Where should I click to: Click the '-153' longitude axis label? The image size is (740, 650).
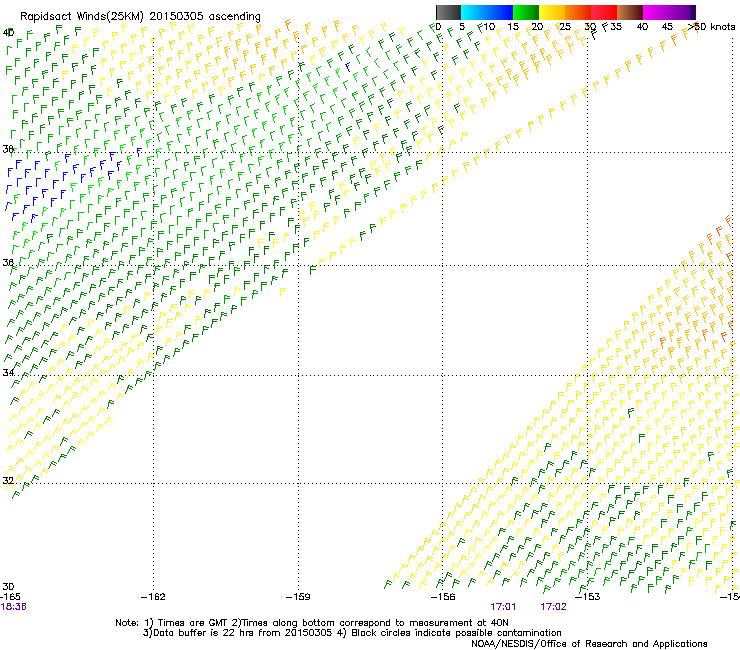[588, 597]
